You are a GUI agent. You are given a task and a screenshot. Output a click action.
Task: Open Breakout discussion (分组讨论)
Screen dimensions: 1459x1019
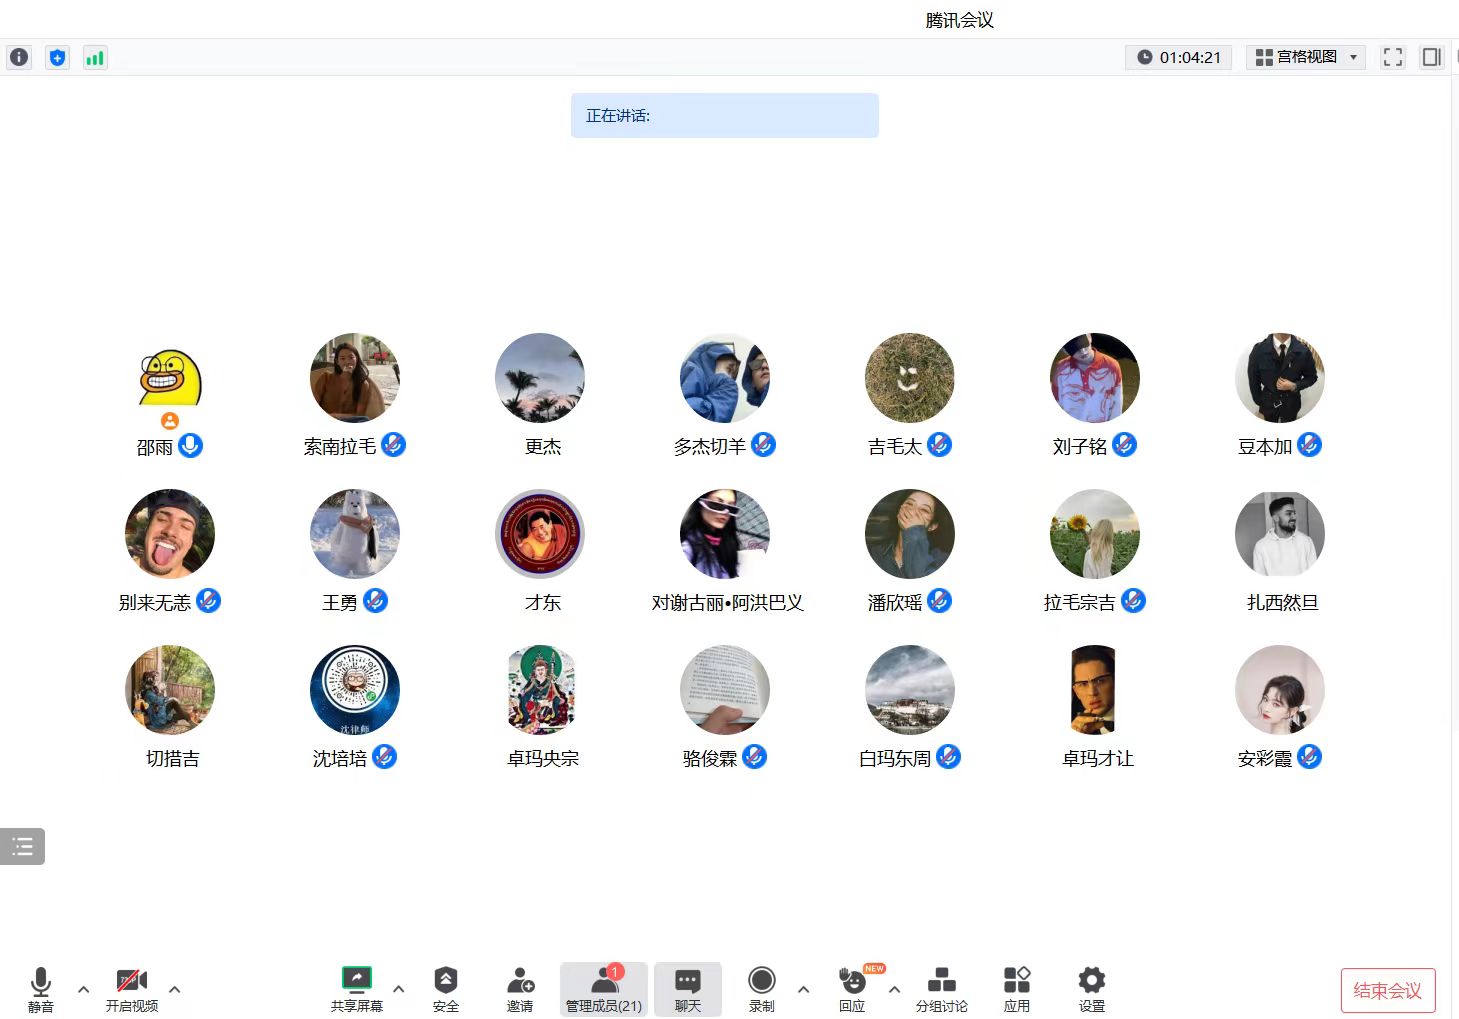941,989
